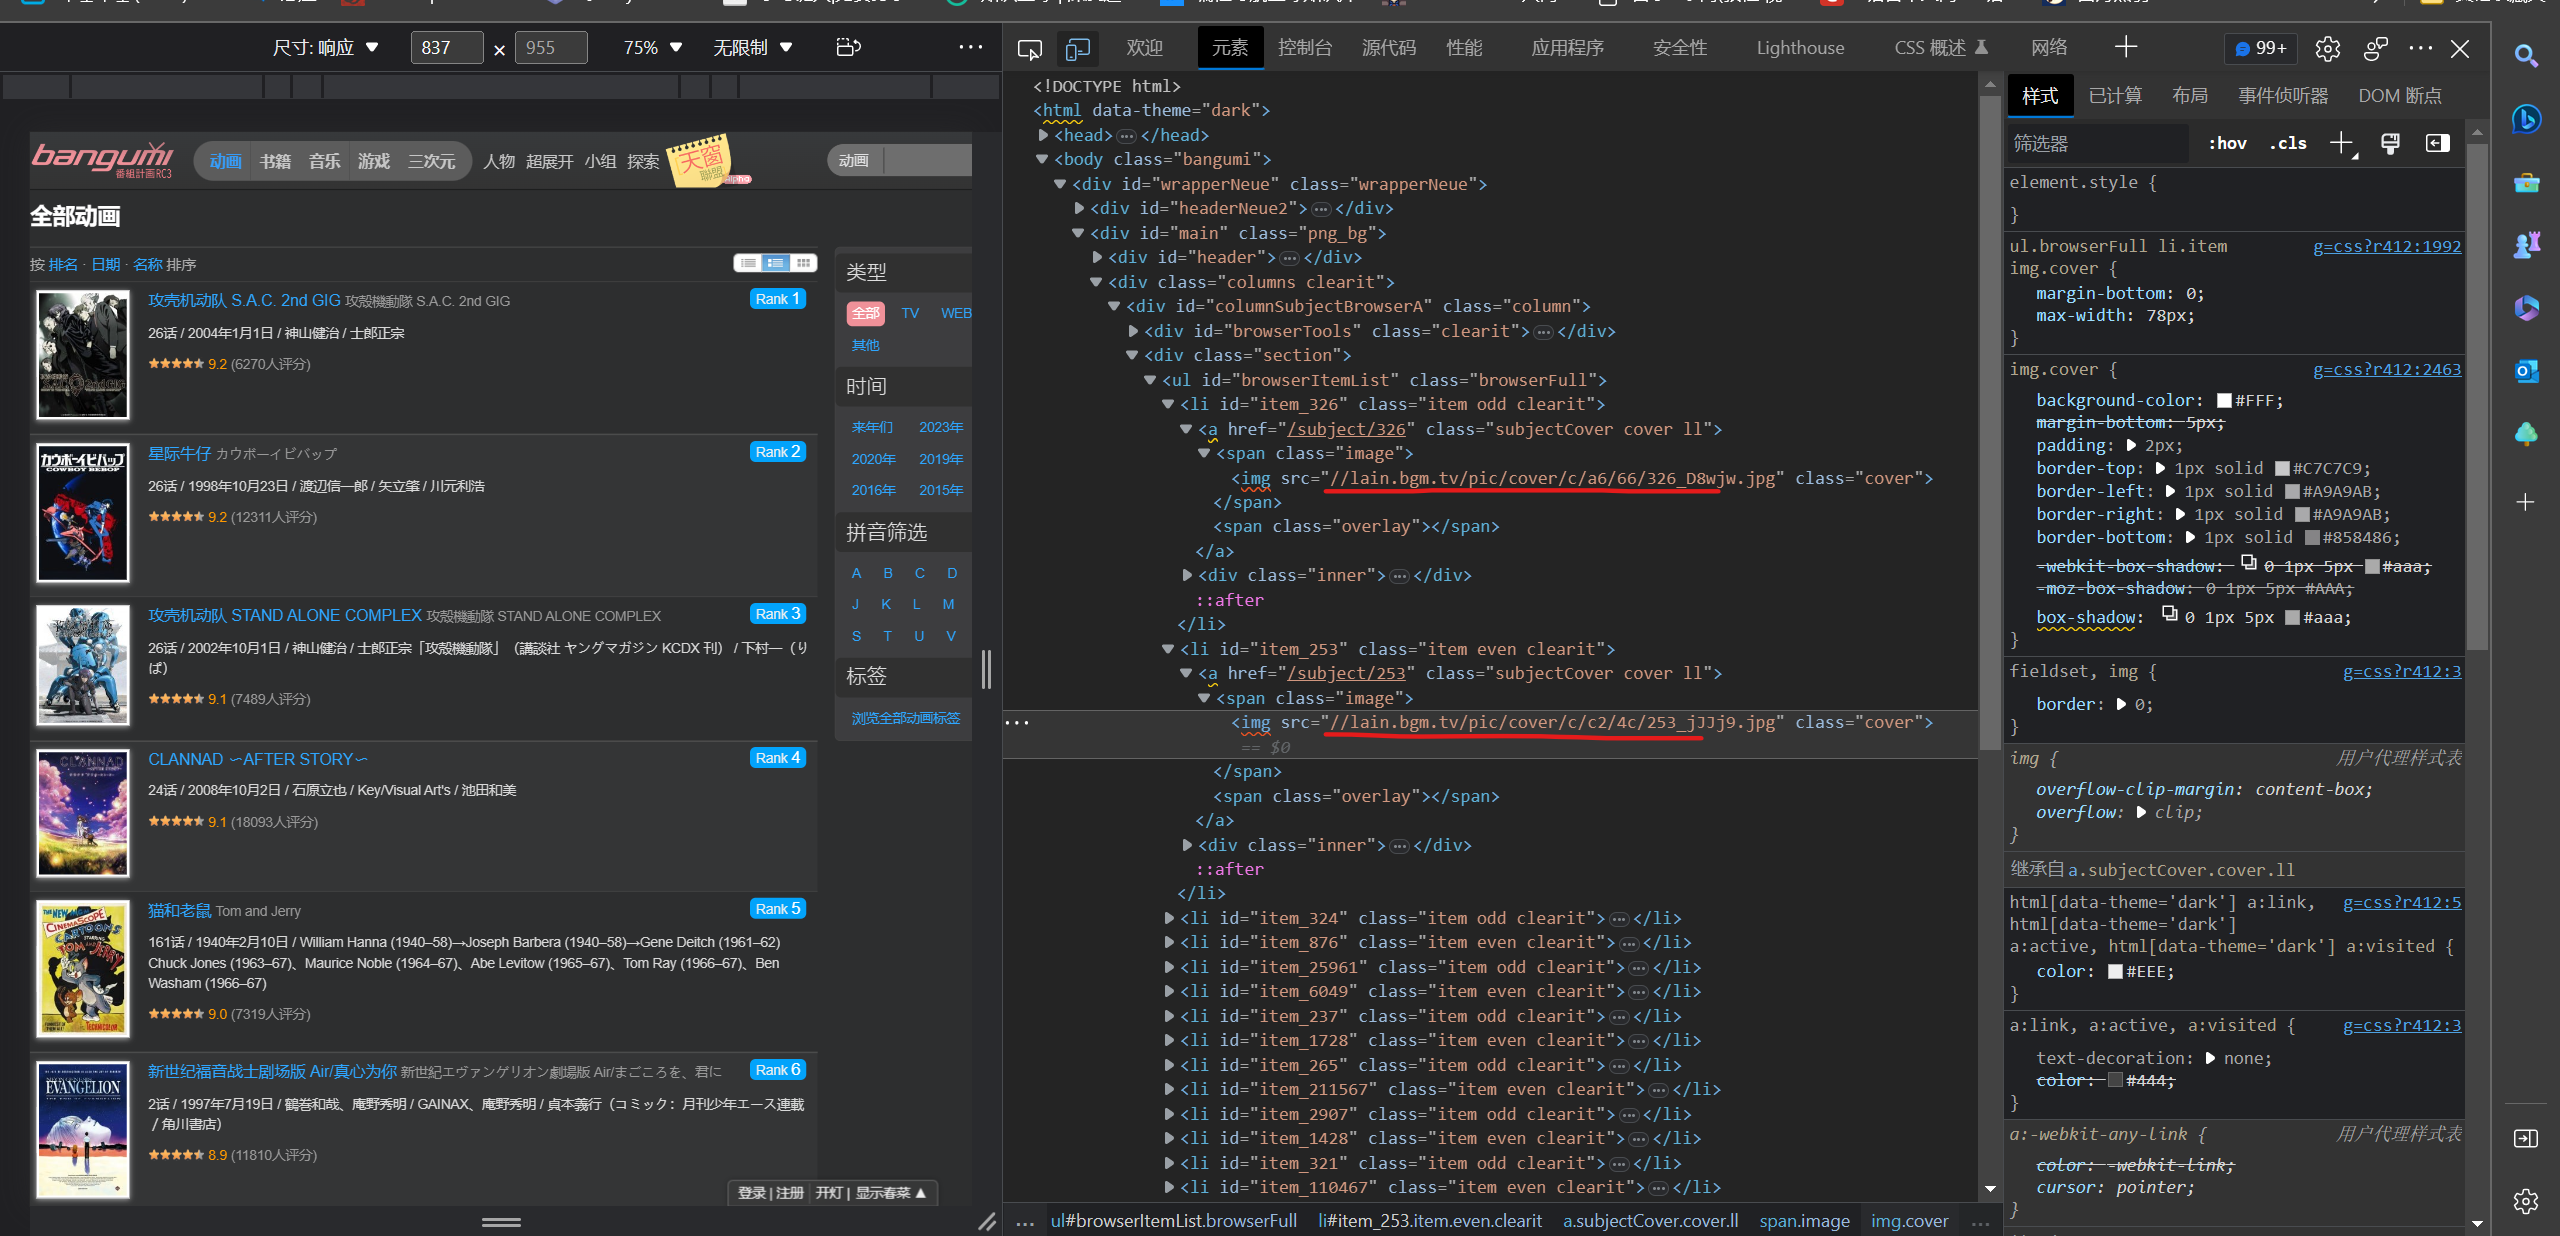Viewport: 2560px width, 1236px height.
Task: Click the css?r412:1992 source link
Action: point(2386,246)
